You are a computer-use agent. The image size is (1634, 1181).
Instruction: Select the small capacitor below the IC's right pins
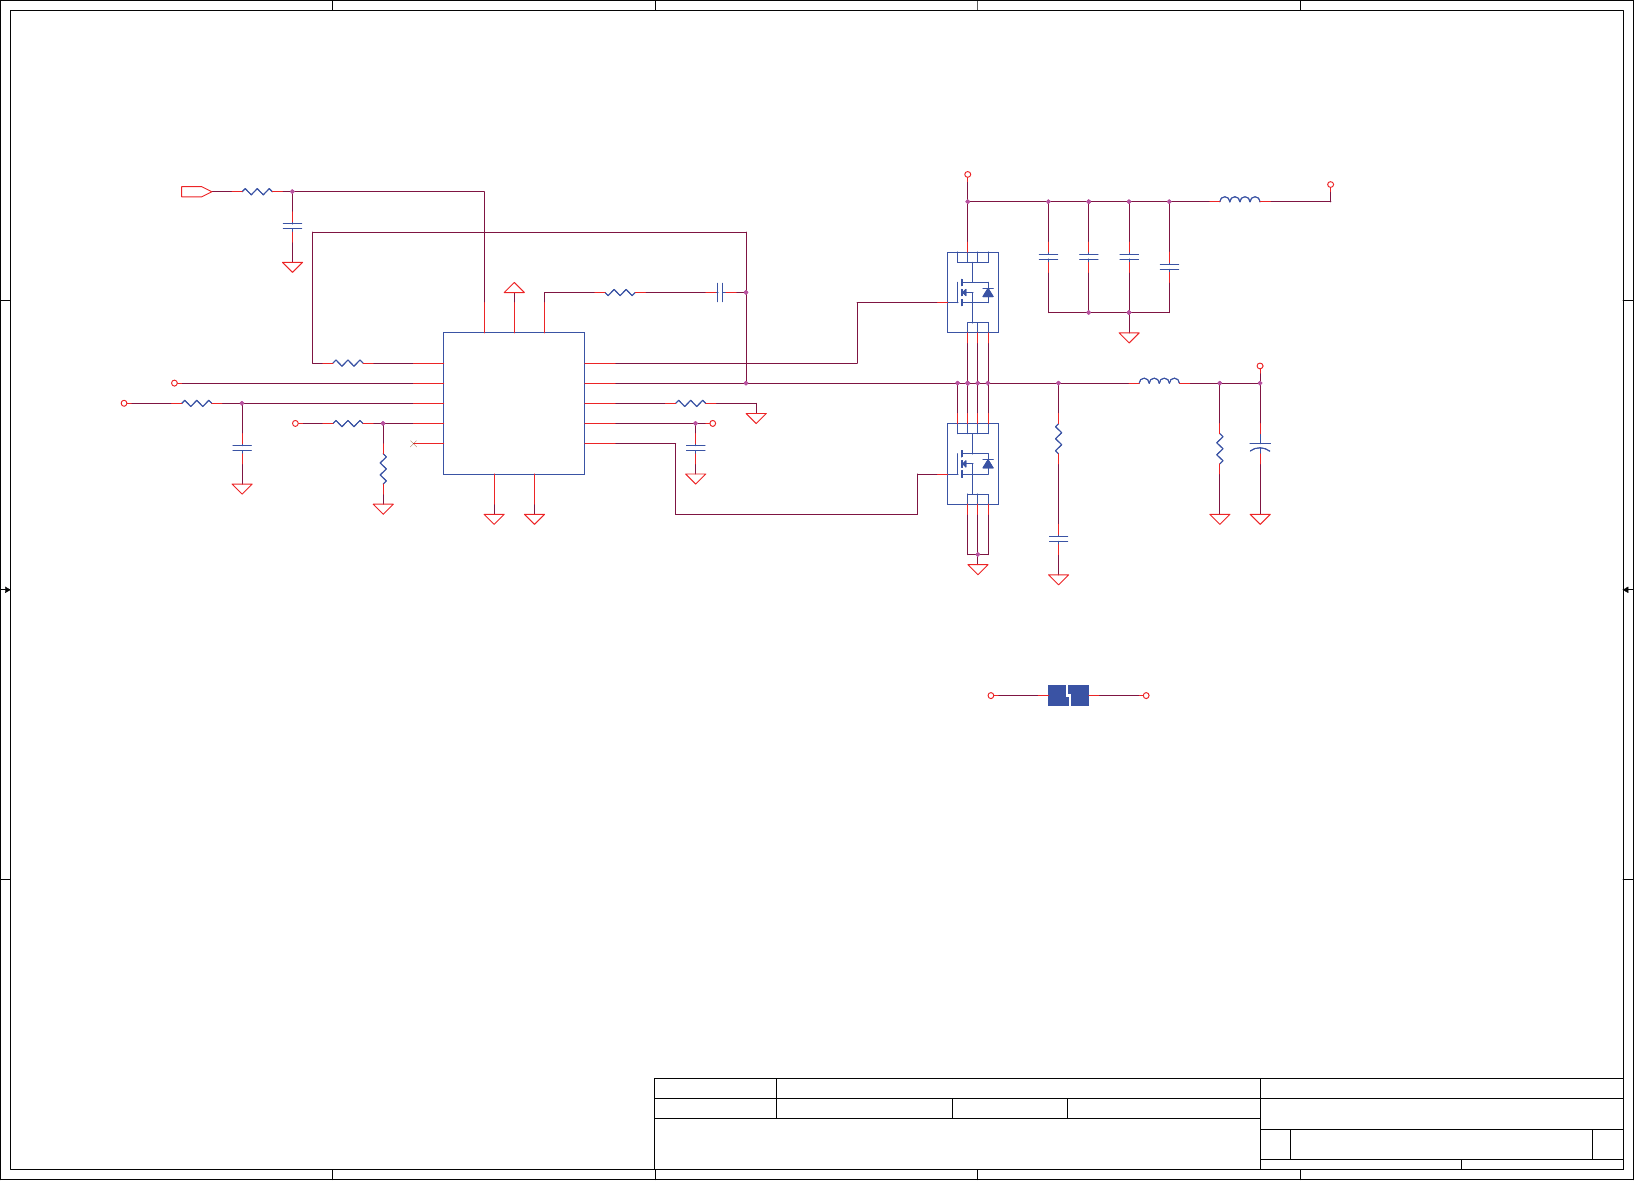(696, 448)
